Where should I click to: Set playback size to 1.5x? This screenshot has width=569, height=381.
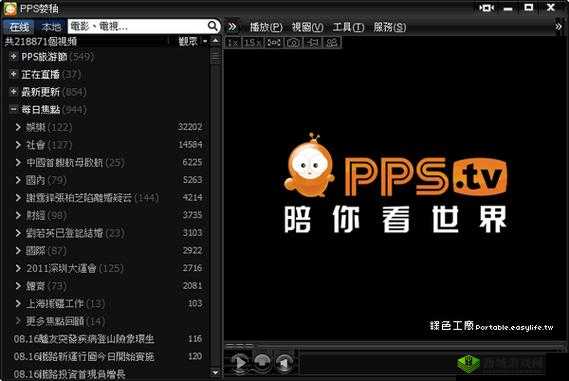point(252,43)
